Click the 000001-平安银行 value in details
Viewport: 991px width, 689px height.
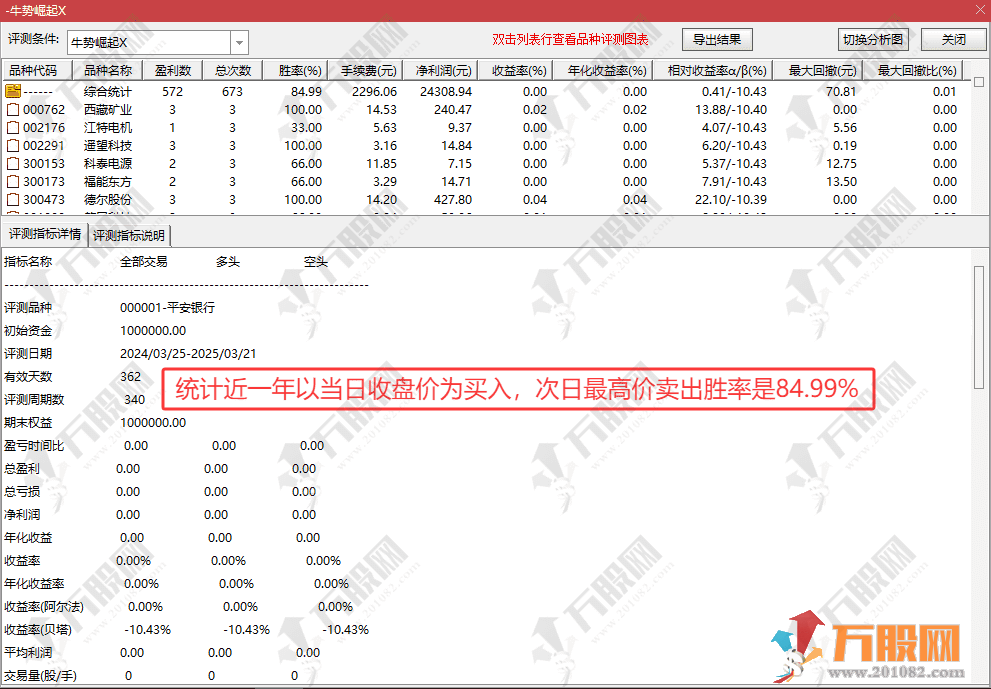click(167, 308)
